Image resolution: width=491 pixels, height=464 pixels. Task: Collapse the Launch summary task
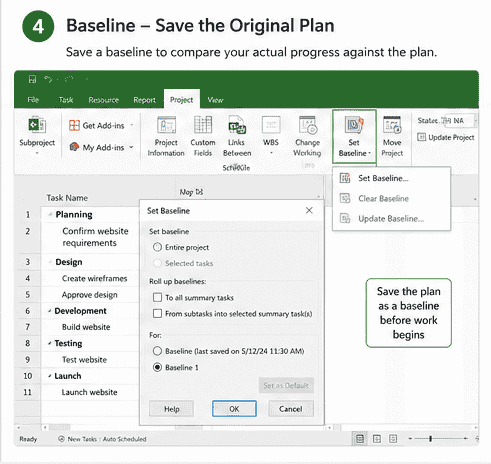tap(50, 376)
